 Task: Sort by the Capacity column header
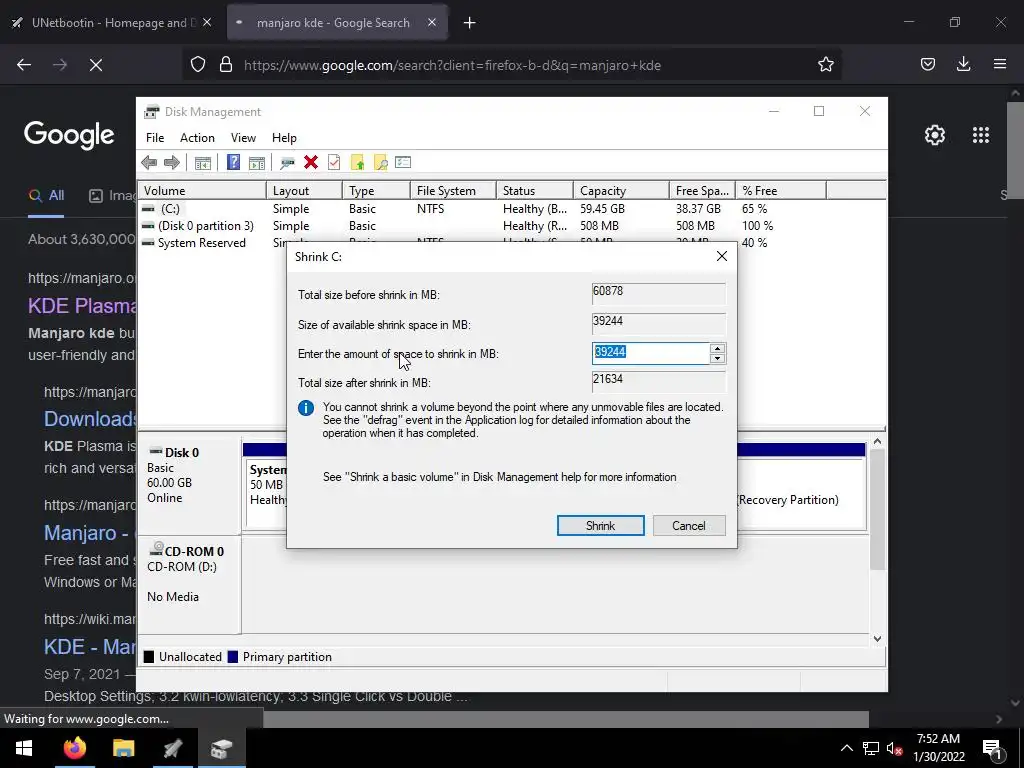pyautogui.click(x=621, y=191)
